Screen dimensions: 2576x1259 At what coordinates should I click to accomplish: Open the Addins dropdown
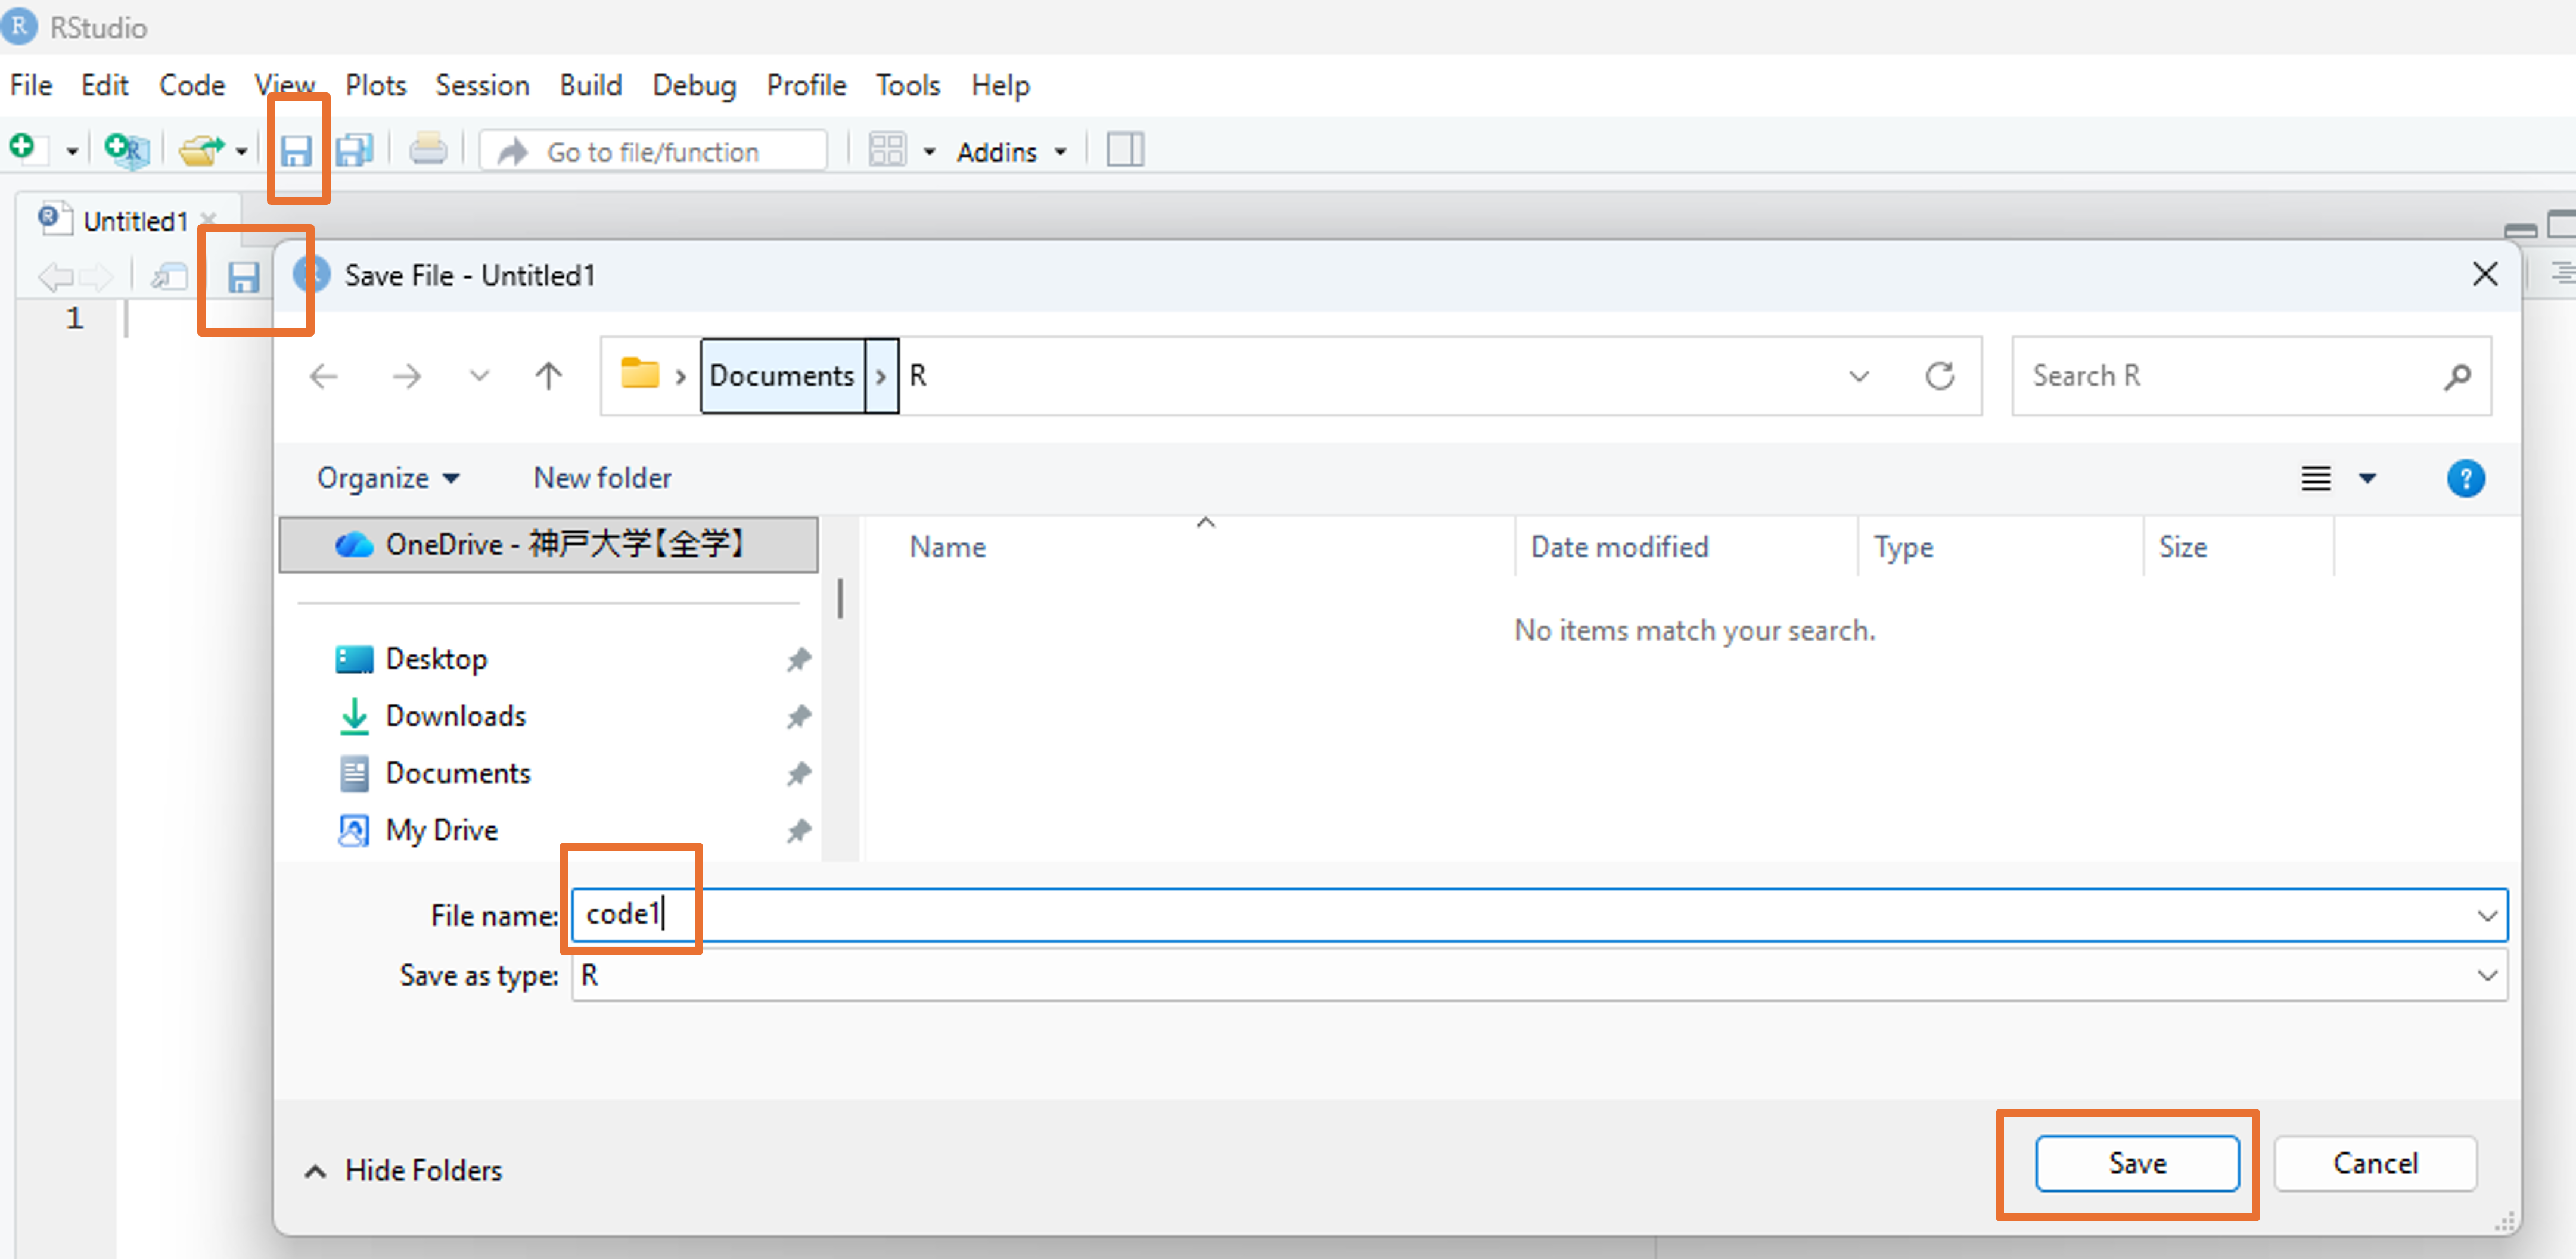pyautogui.click(x=1011, y=152)
